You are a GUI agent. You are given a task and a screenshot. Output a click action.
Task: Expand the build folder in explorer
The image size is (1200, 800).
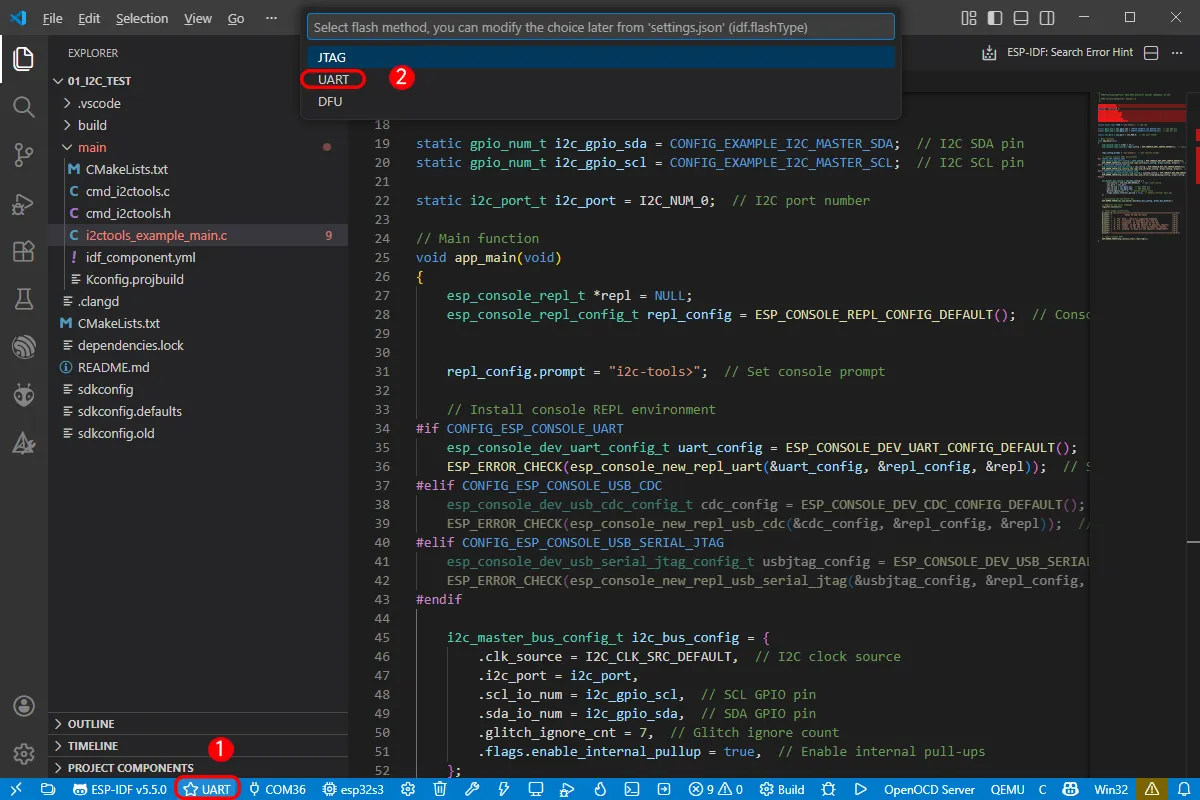click(x=92, y=125)
